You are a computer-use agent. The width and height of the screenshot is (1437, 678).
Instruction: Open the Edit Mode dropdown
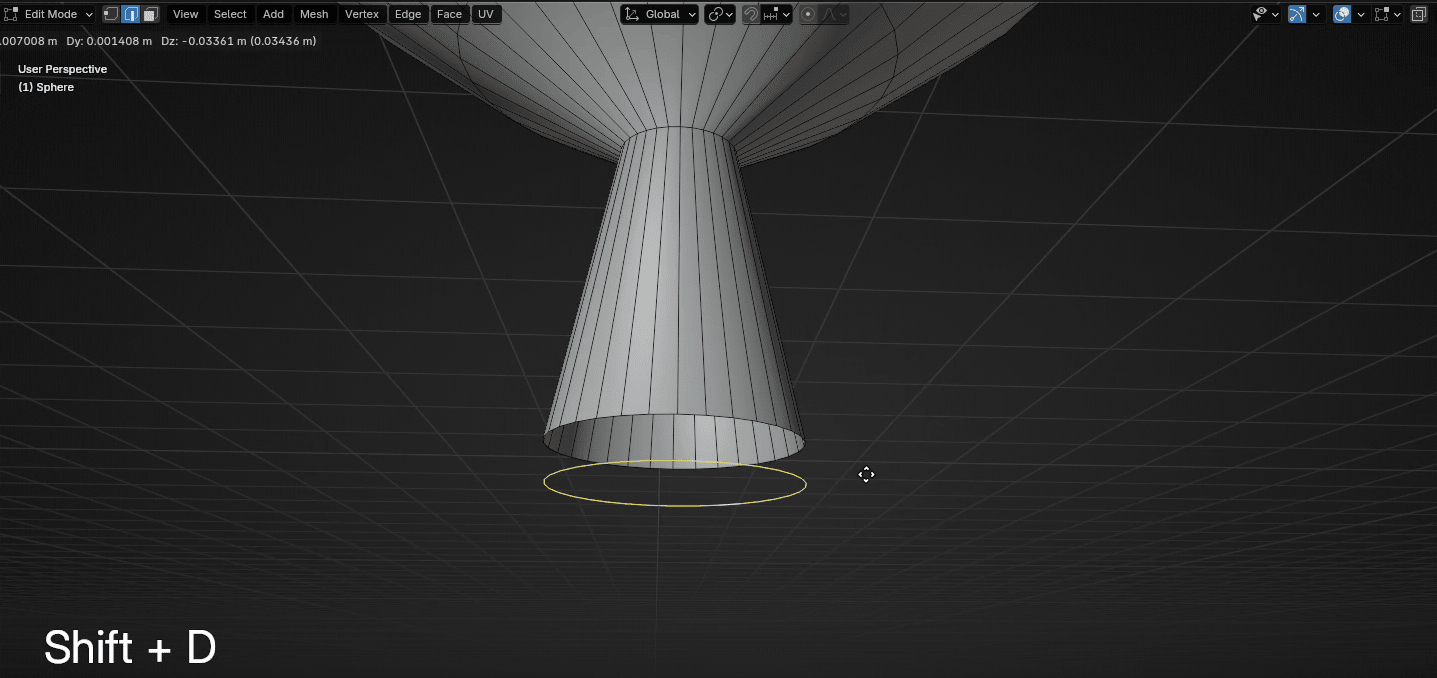(50, 14)
